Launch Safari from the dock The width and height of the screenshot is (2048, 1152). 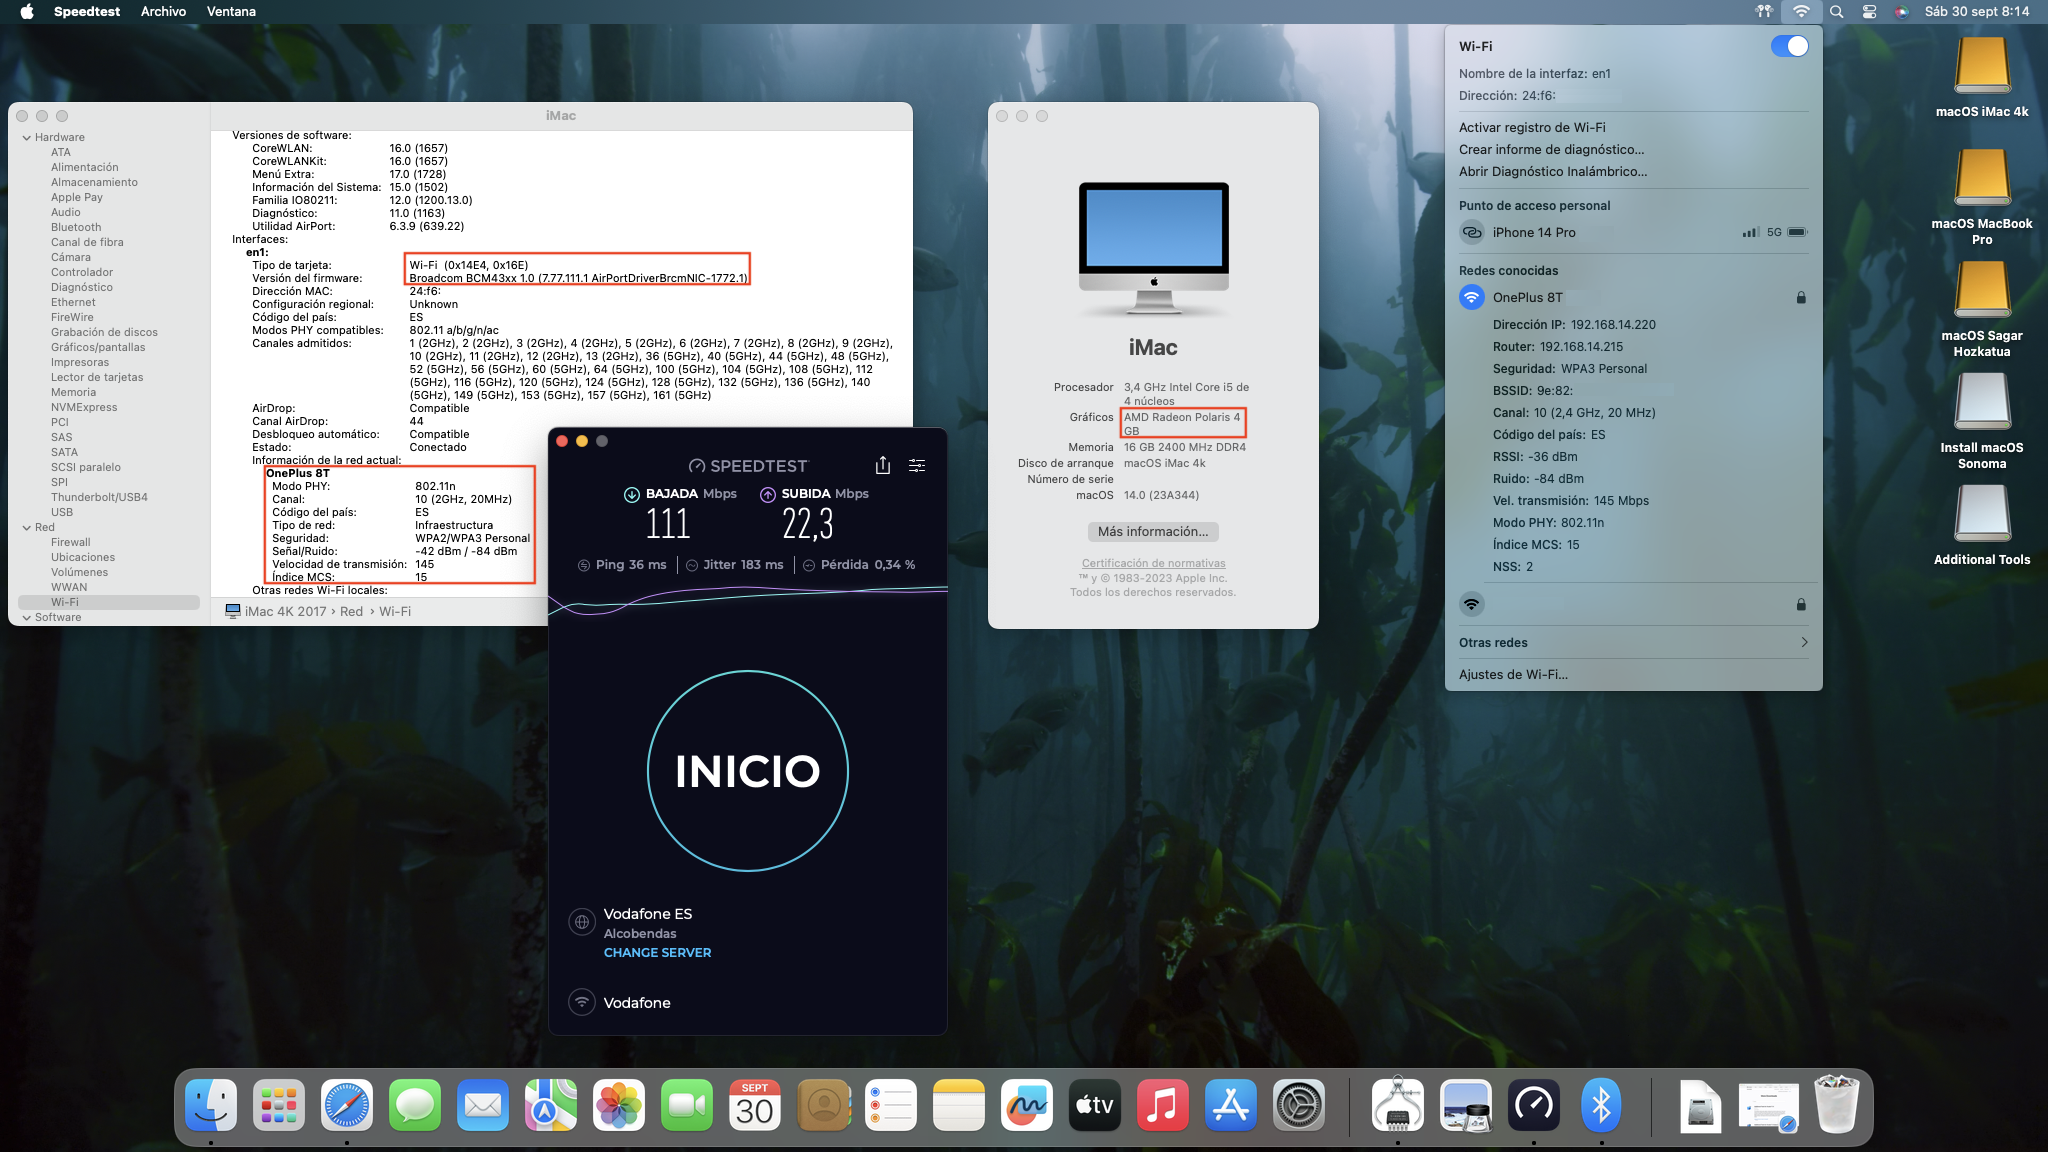coord(347,1105)
